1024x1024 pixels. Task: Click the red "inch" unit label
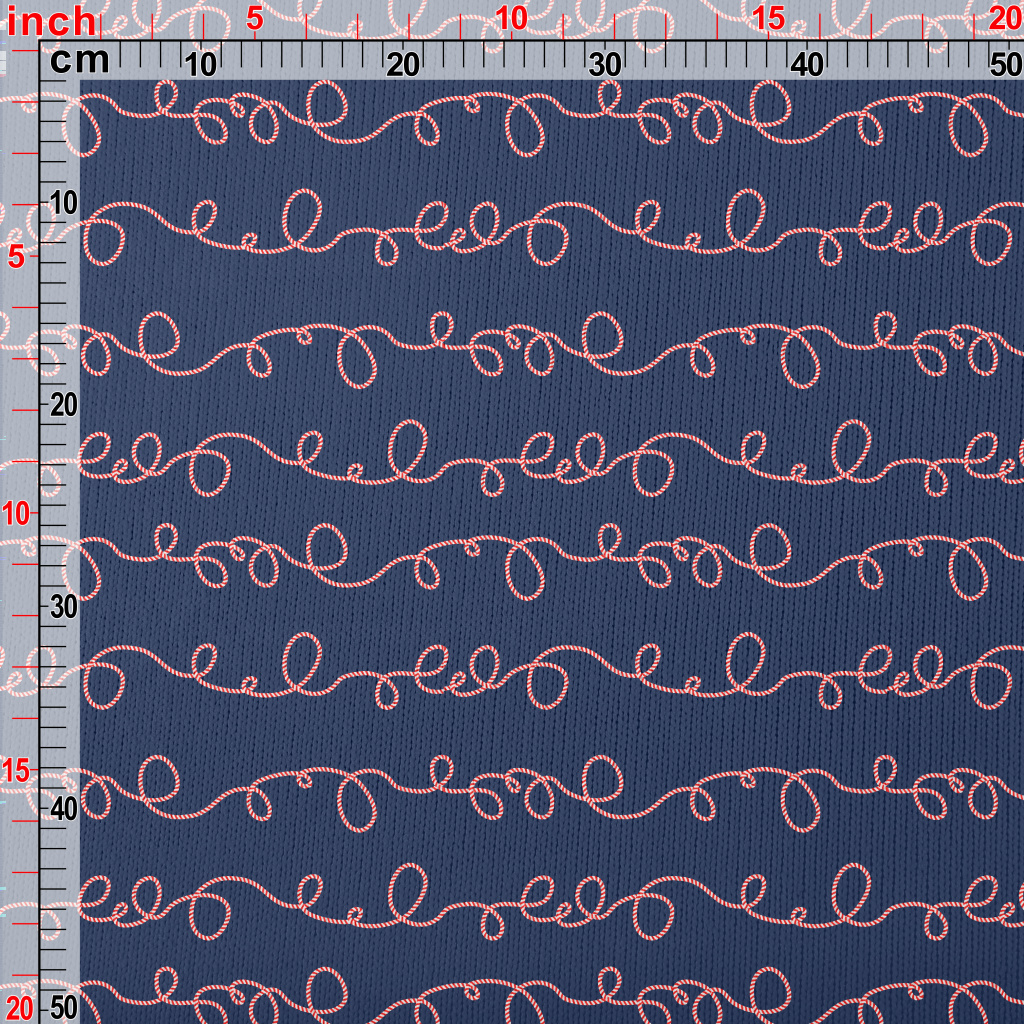52,21
